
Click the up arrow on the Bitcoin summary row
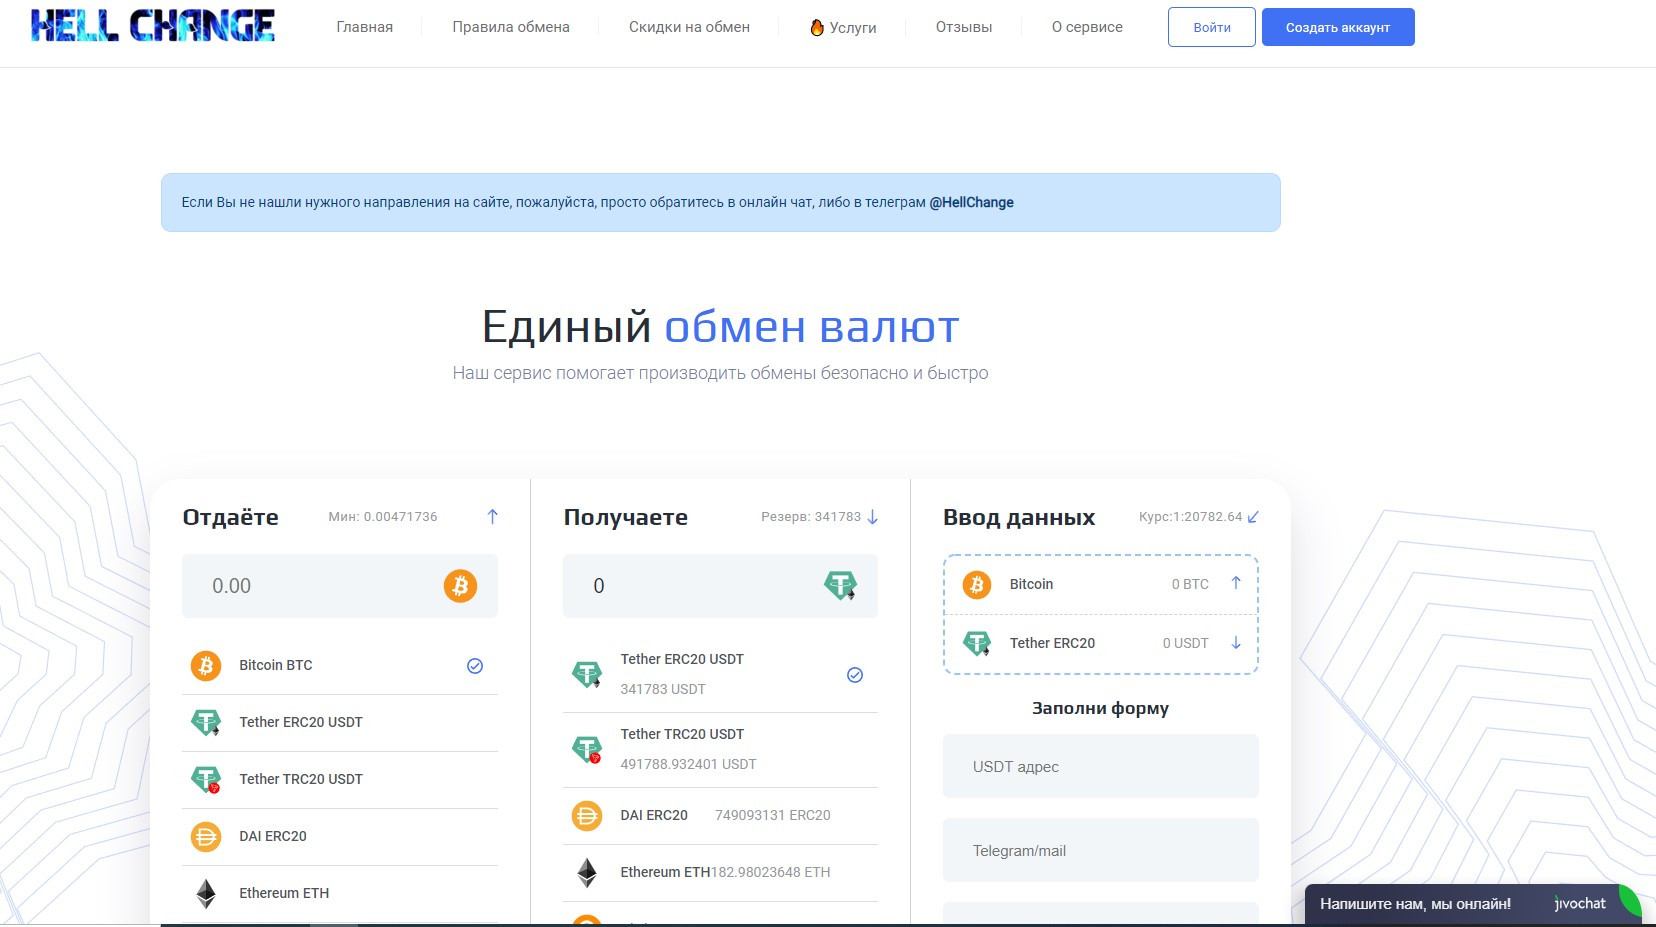[1236, 583]
